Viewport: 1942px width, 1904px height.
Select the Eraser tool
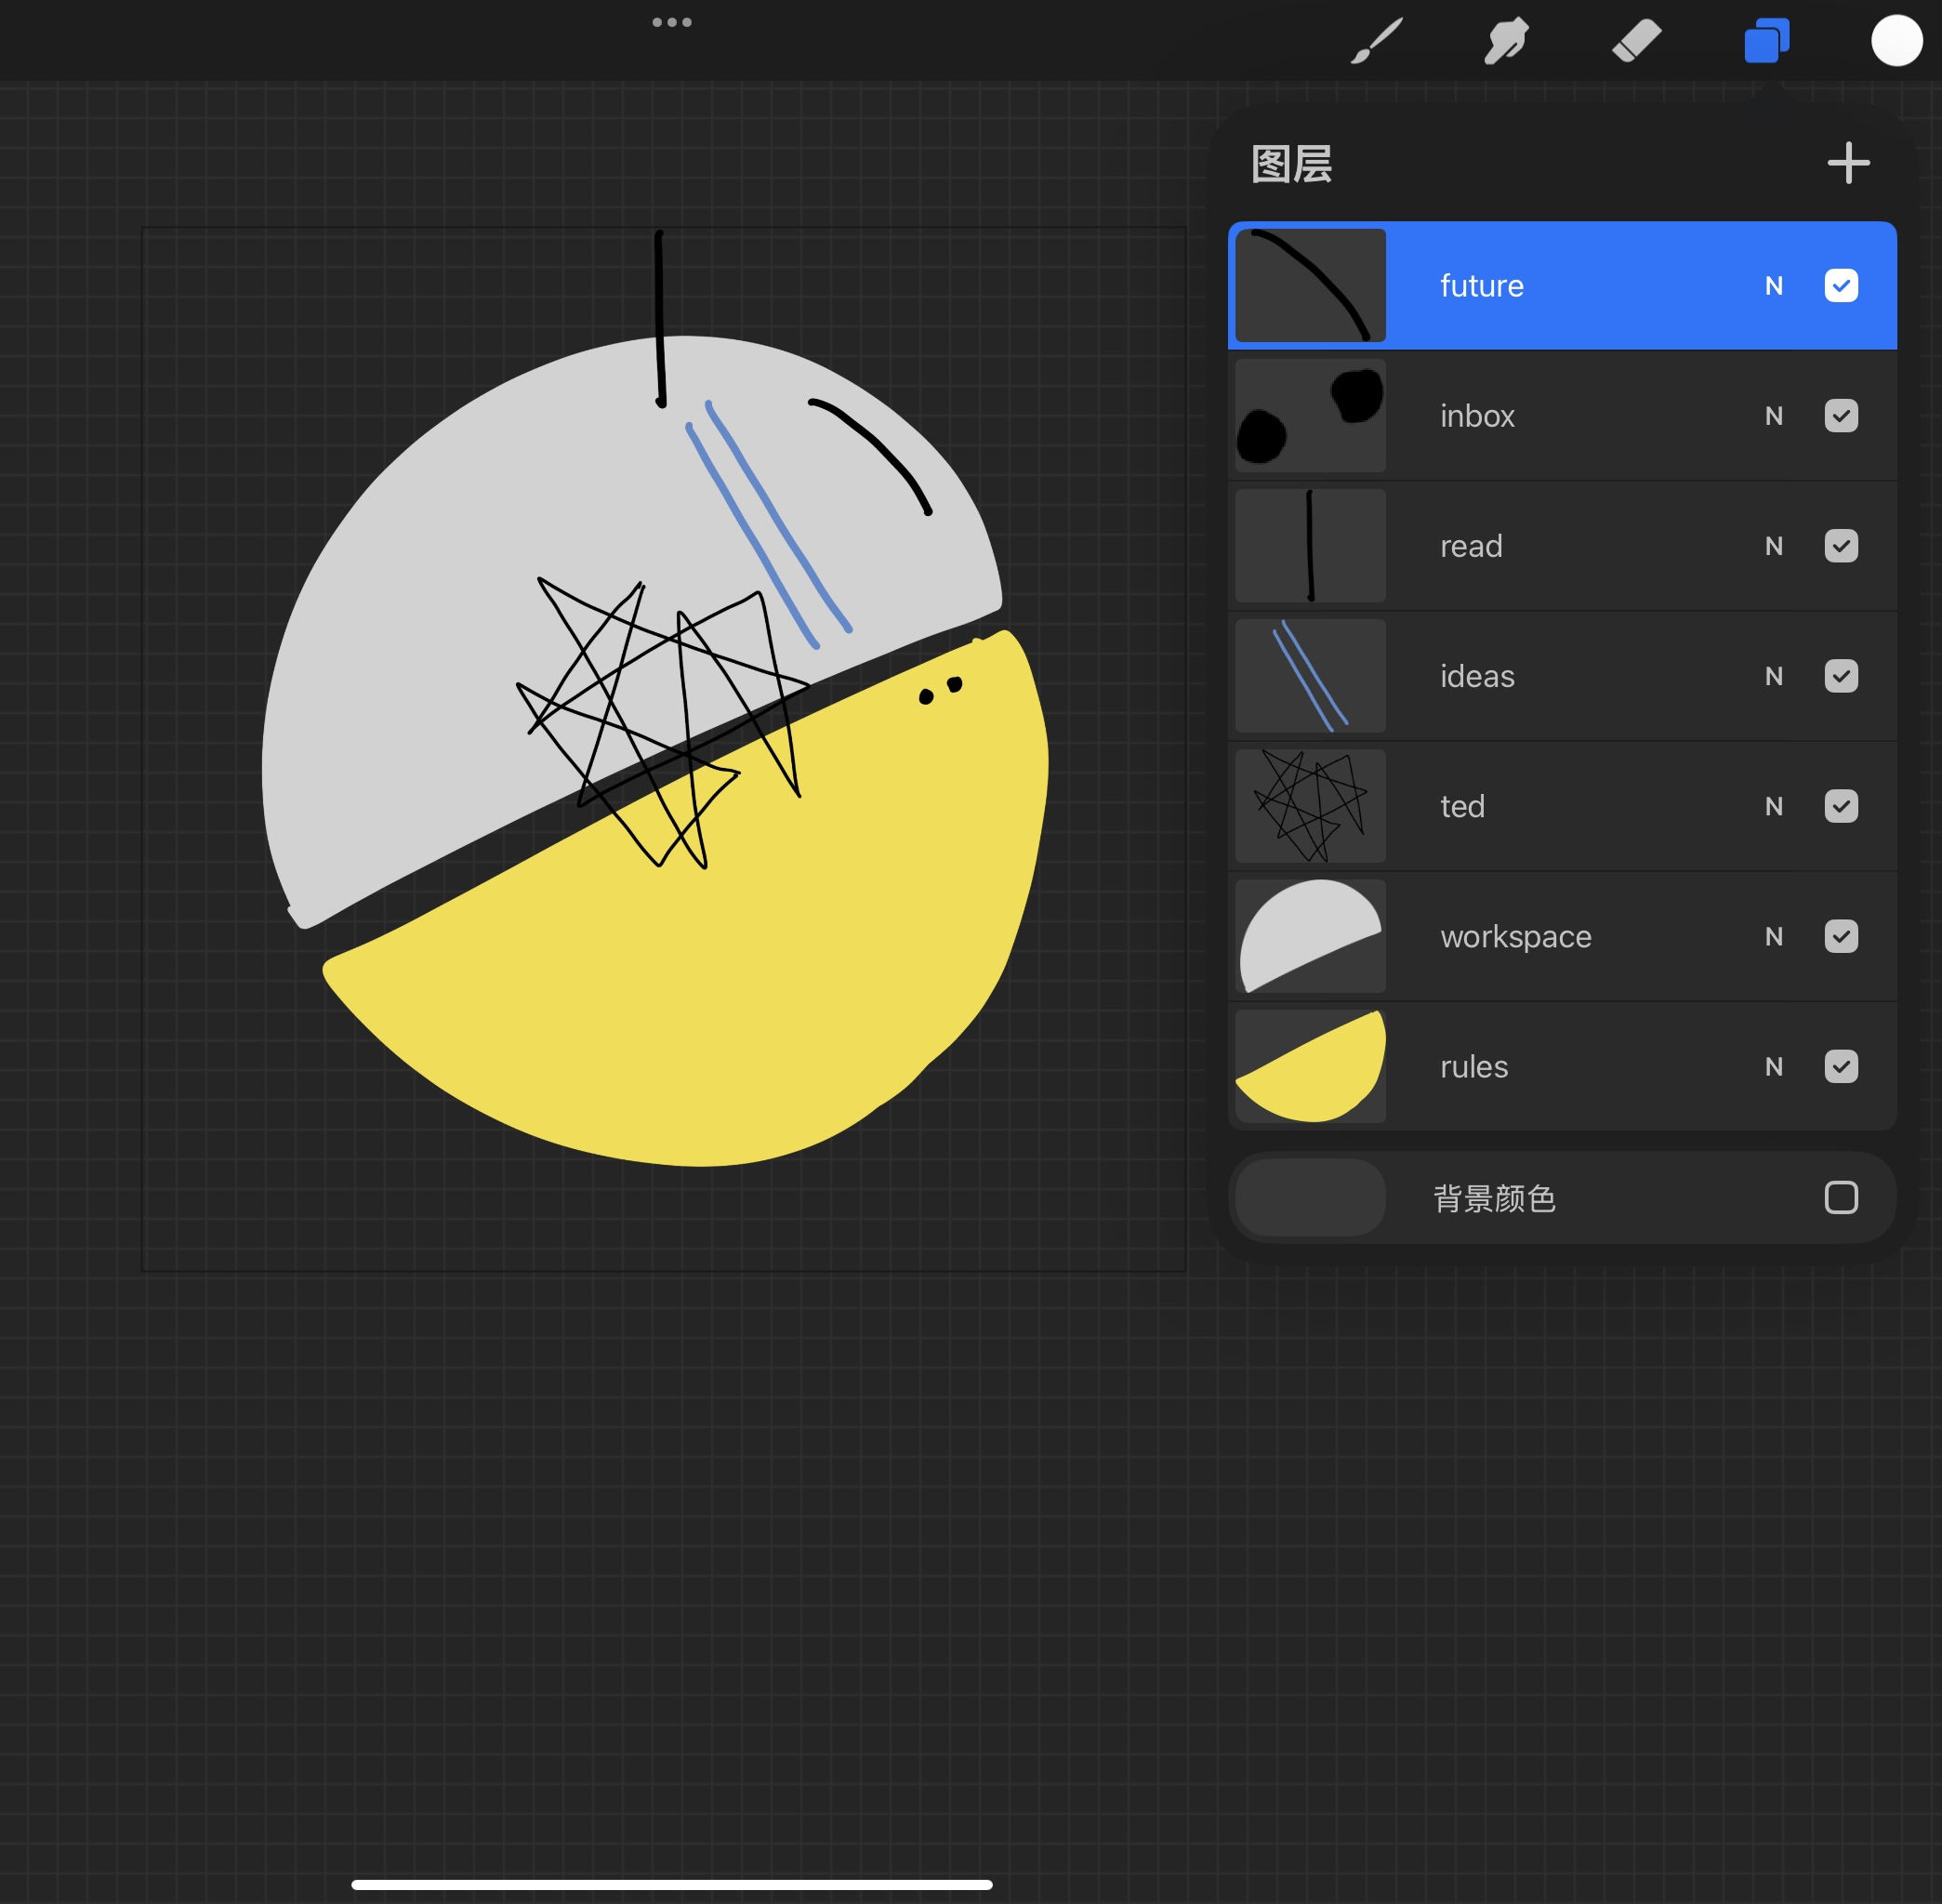[1636, 40]
